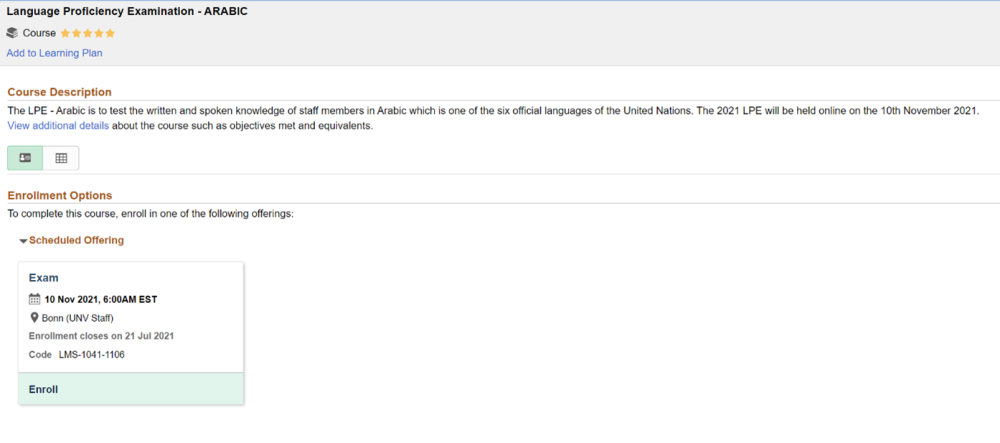The image size is (1000, 443).
Task: Click the course title Language Proficiency Examination
Action: pyautogui.click(x=127, y=11)
